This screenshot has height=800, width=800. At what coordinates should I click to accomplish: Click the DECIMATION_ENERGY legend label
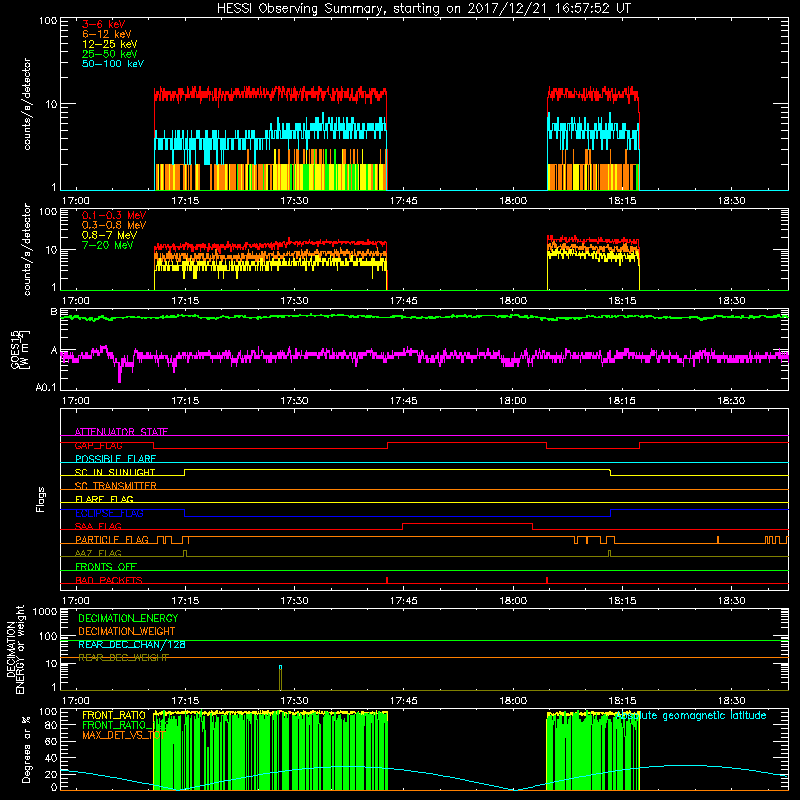pos(128,618)
